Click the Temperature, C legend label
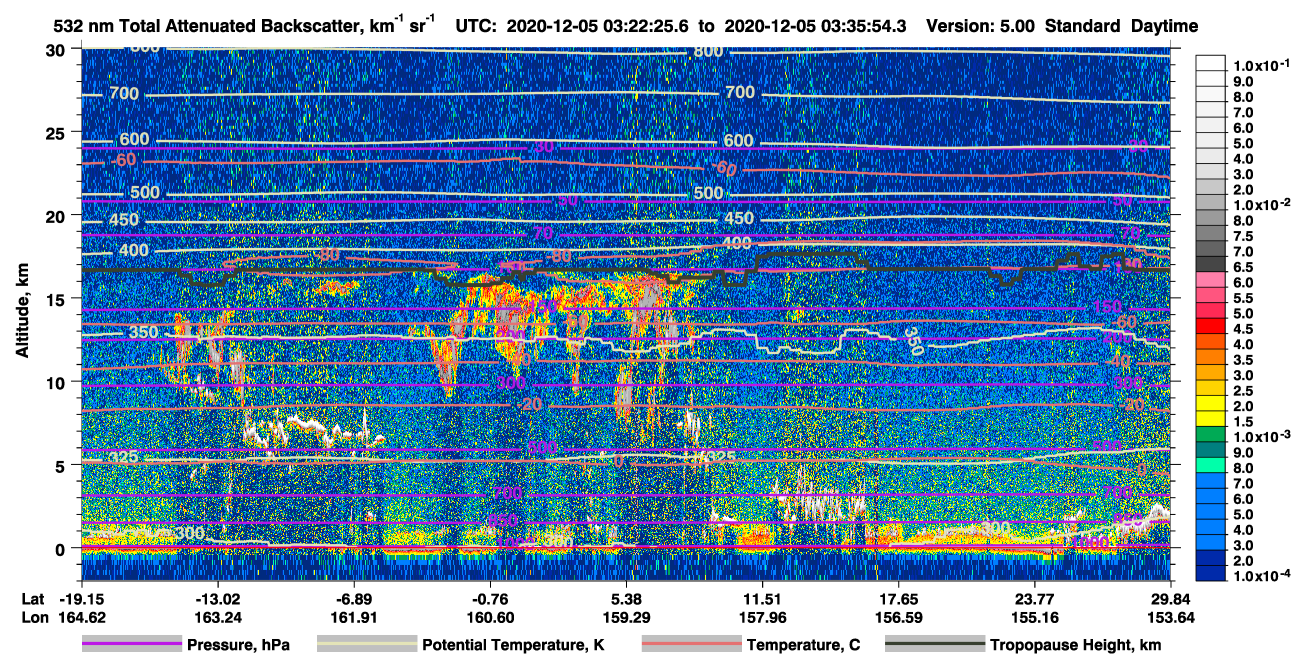1300x667 pixels. (803, 645)
